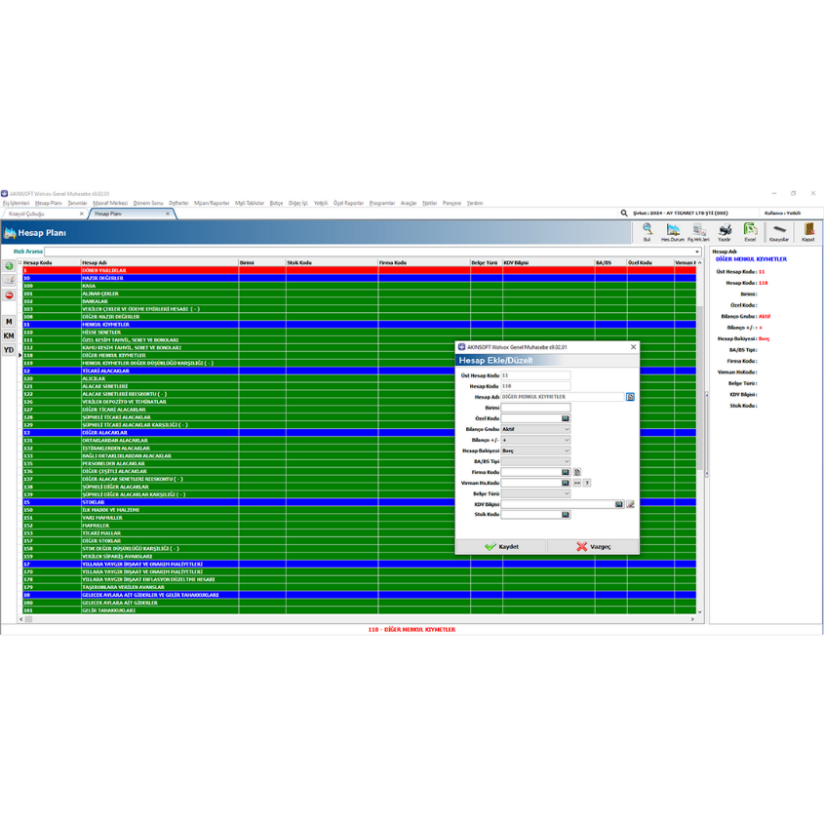Print the chart via Yazdır icon
Screen dimensions: 824x824
click(x=725, y=229)
